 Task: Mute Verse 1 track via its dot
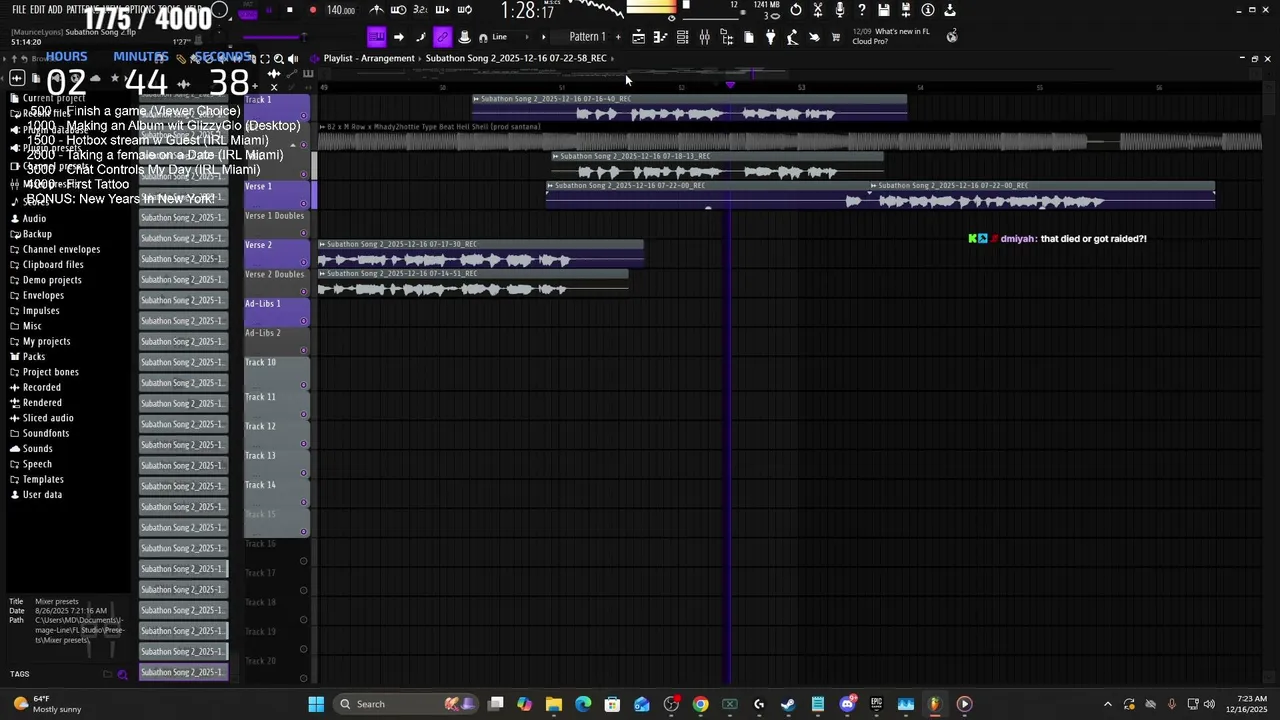point(304,203)
